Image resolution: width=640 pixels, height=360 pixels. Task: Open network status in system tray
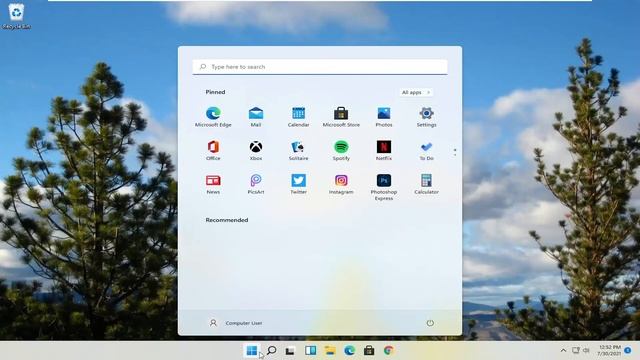point(576,350)
